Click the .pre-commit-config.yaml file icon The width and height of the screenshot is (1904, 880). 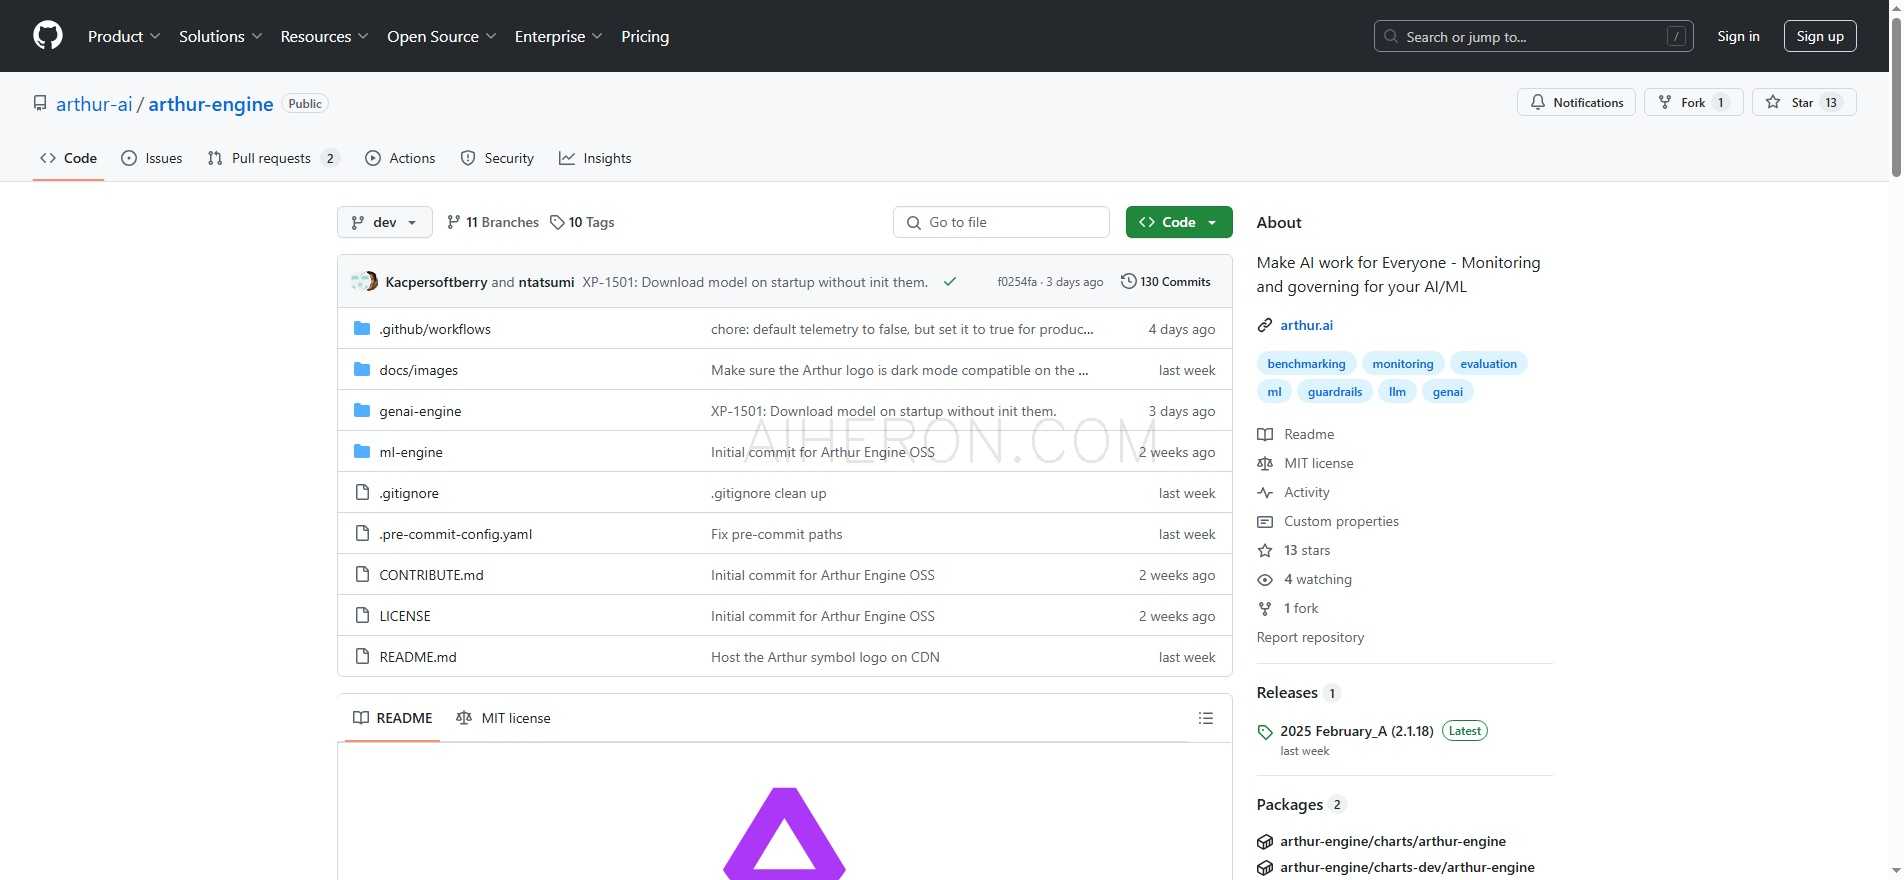pos(363,533)
